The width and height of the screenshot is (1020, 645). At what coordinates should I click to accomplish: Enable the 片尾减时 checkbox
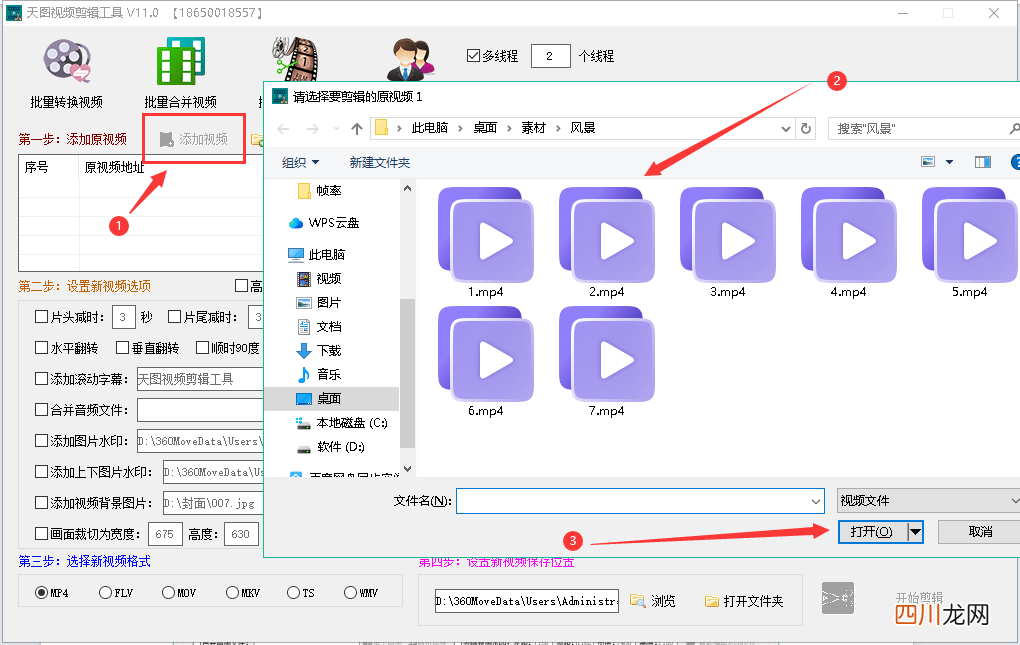coord(174,317)
